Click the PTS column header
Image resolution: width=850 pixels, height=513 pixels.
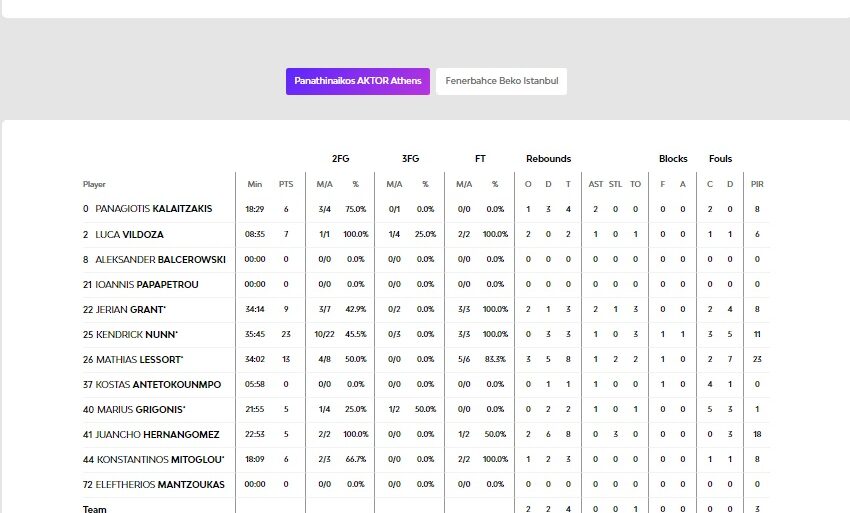[x=286, y=184]
